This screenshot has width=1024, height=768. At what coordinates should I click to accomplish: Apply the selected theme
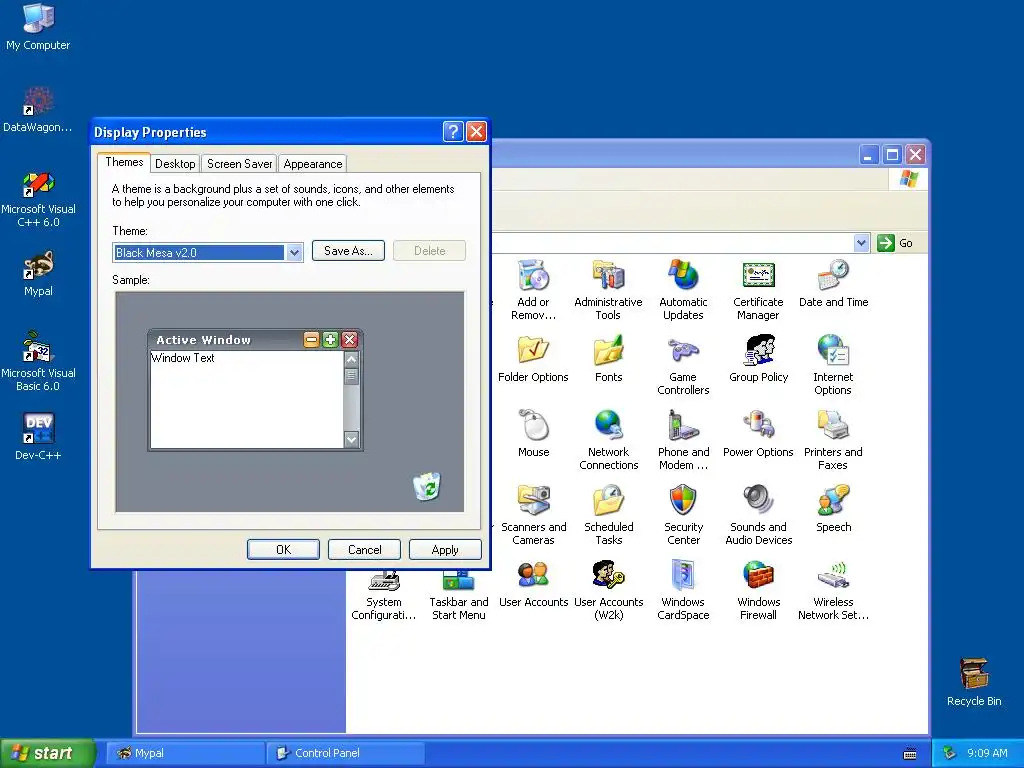pyautogui.click(x=445, y=550)
